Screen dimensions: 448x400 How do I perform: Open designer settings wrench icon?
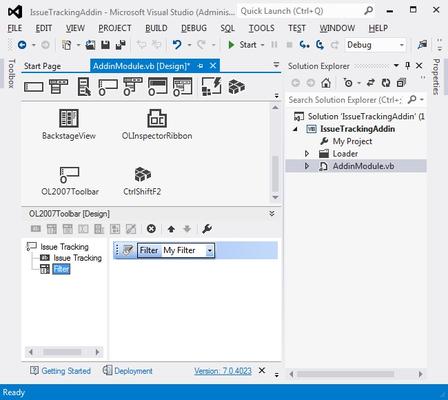(x=207, y=229)
